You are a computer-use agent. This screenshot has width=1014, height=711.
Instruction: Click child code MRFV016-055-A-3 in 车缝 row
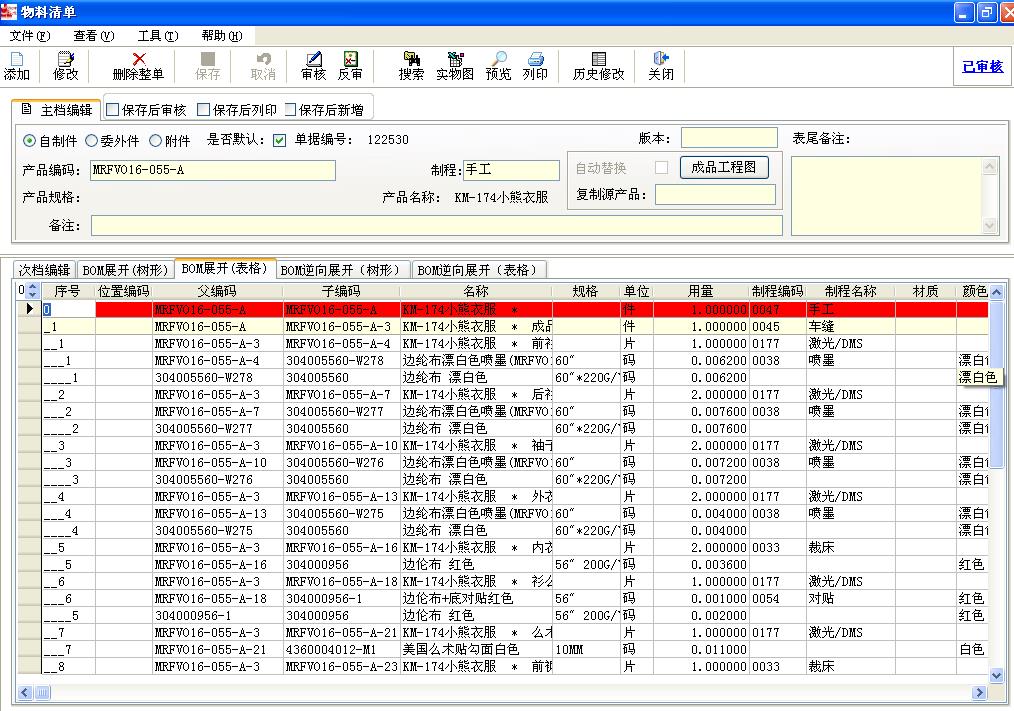(341, 327)
